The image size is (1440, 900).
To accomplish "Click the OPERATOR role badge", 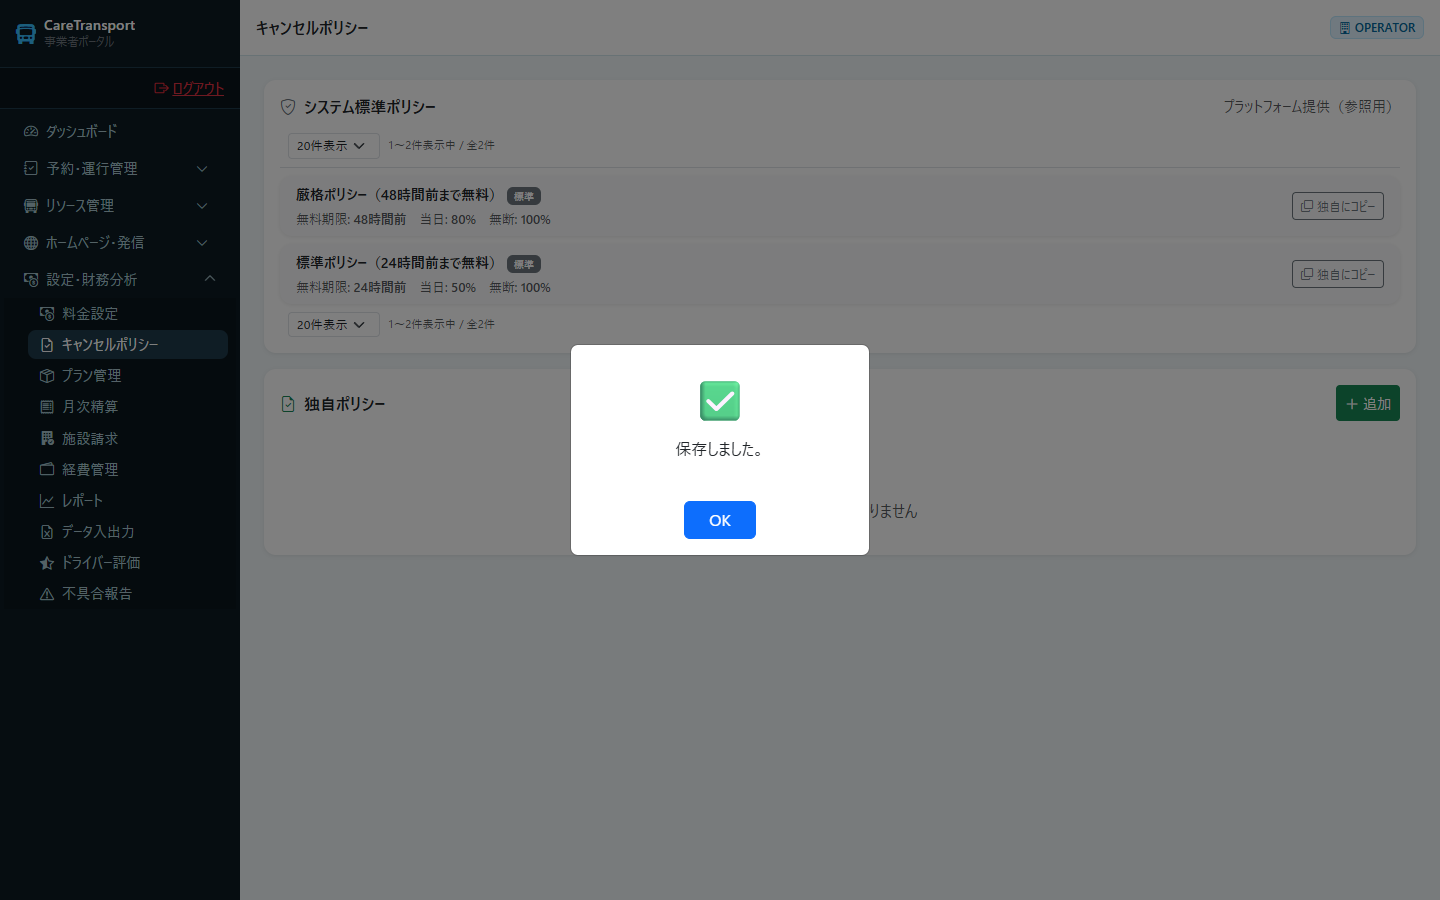I will click(1377, 27).
